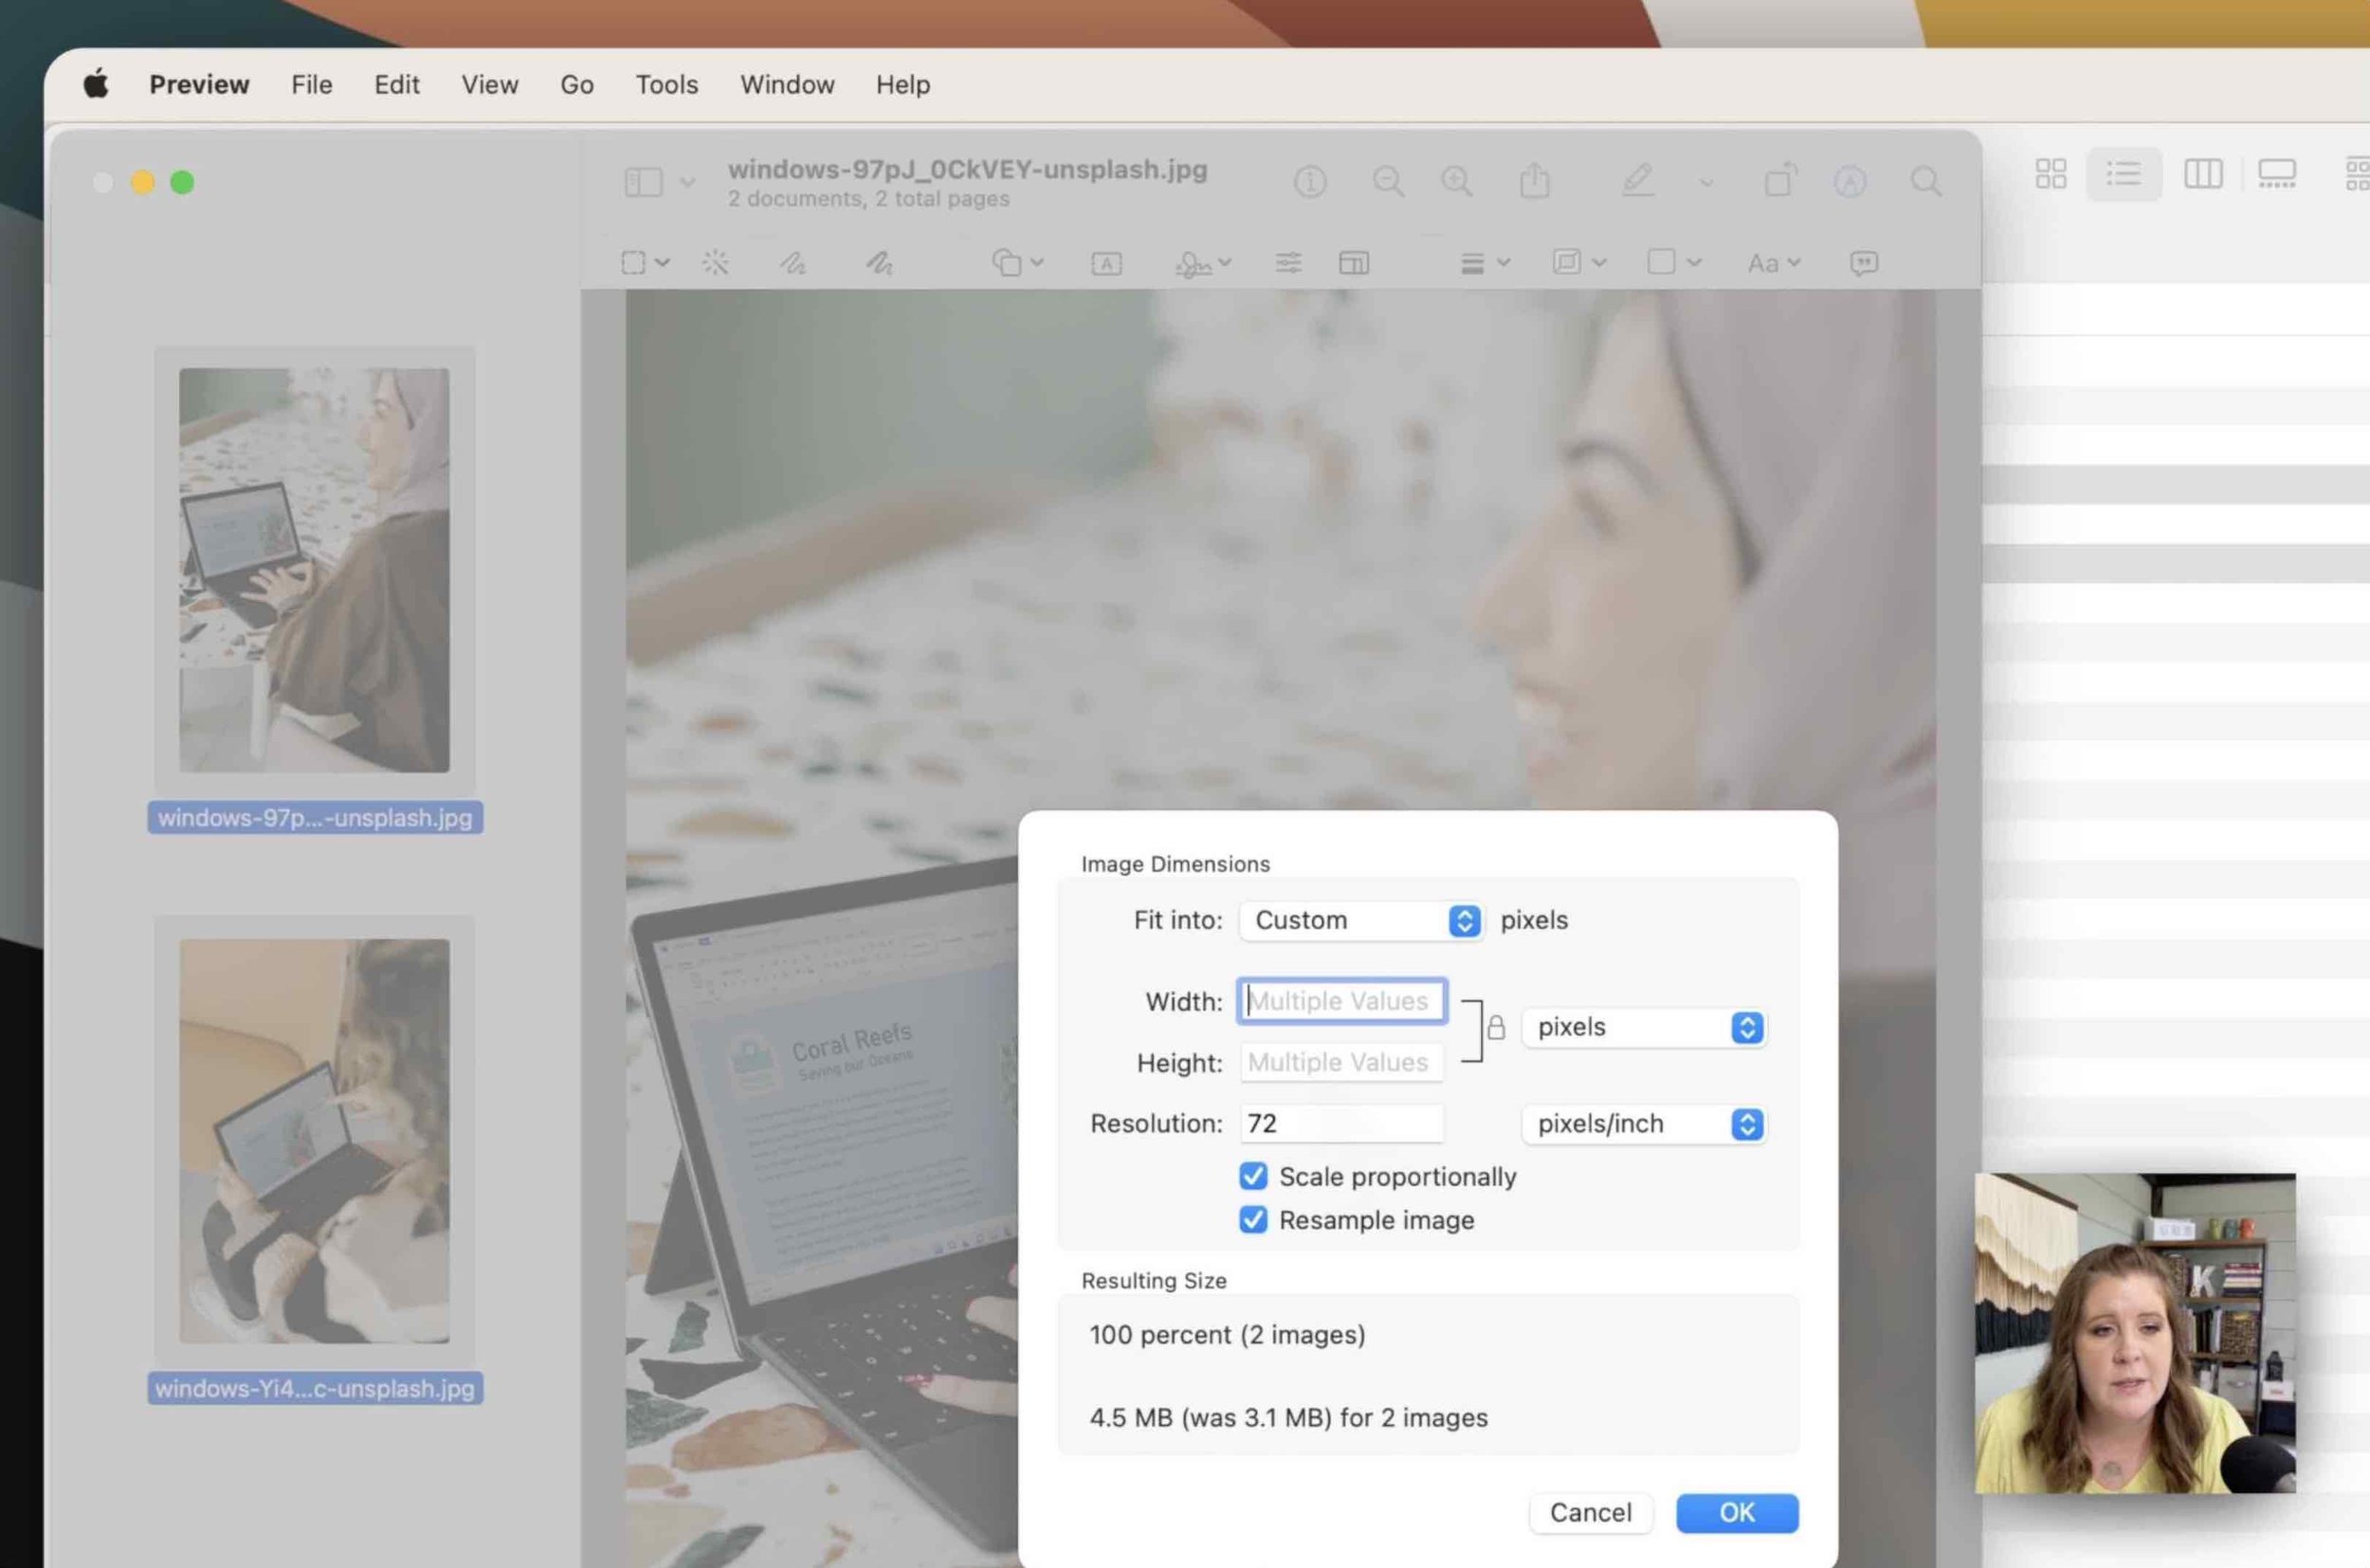Click the Inspector info icon
This screenshot has width=2370, height=1568.
point(1310,182)
